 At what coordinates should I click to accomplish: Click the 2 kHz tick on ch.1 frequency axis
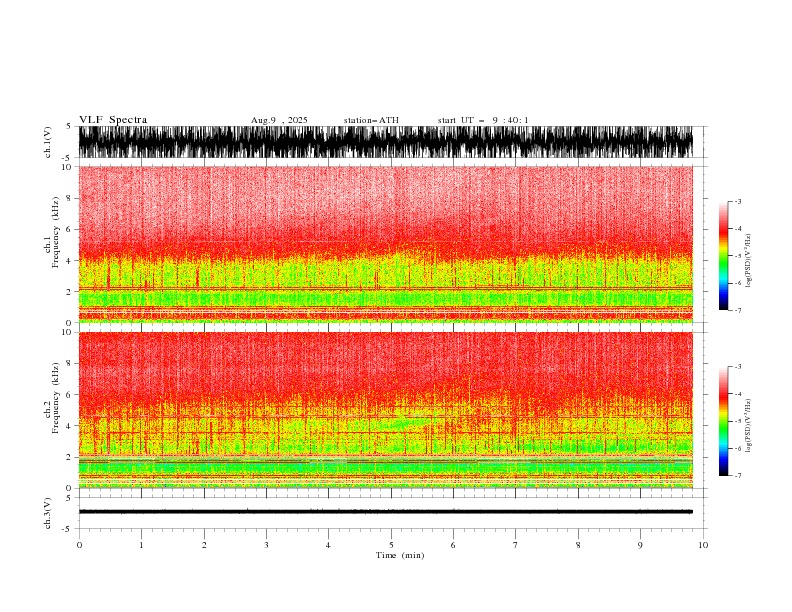(69, 292)
